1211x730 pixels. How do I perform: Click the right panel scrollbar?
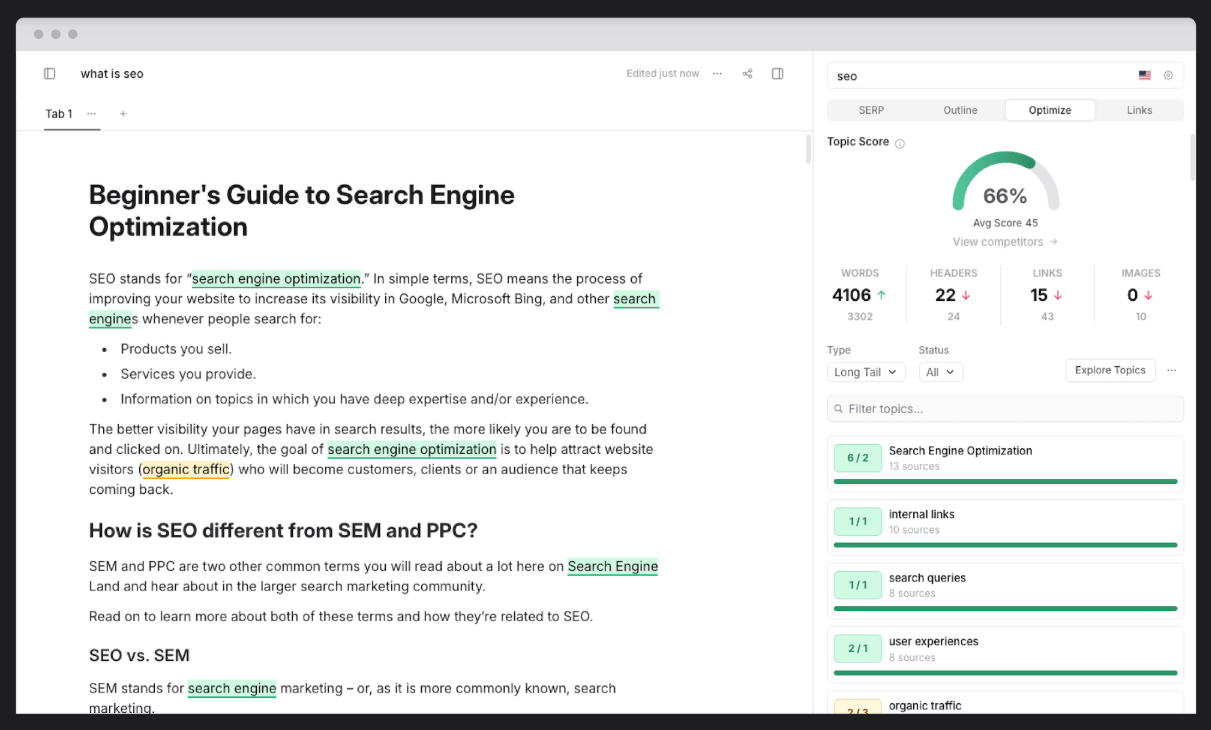pos(1192,157)
